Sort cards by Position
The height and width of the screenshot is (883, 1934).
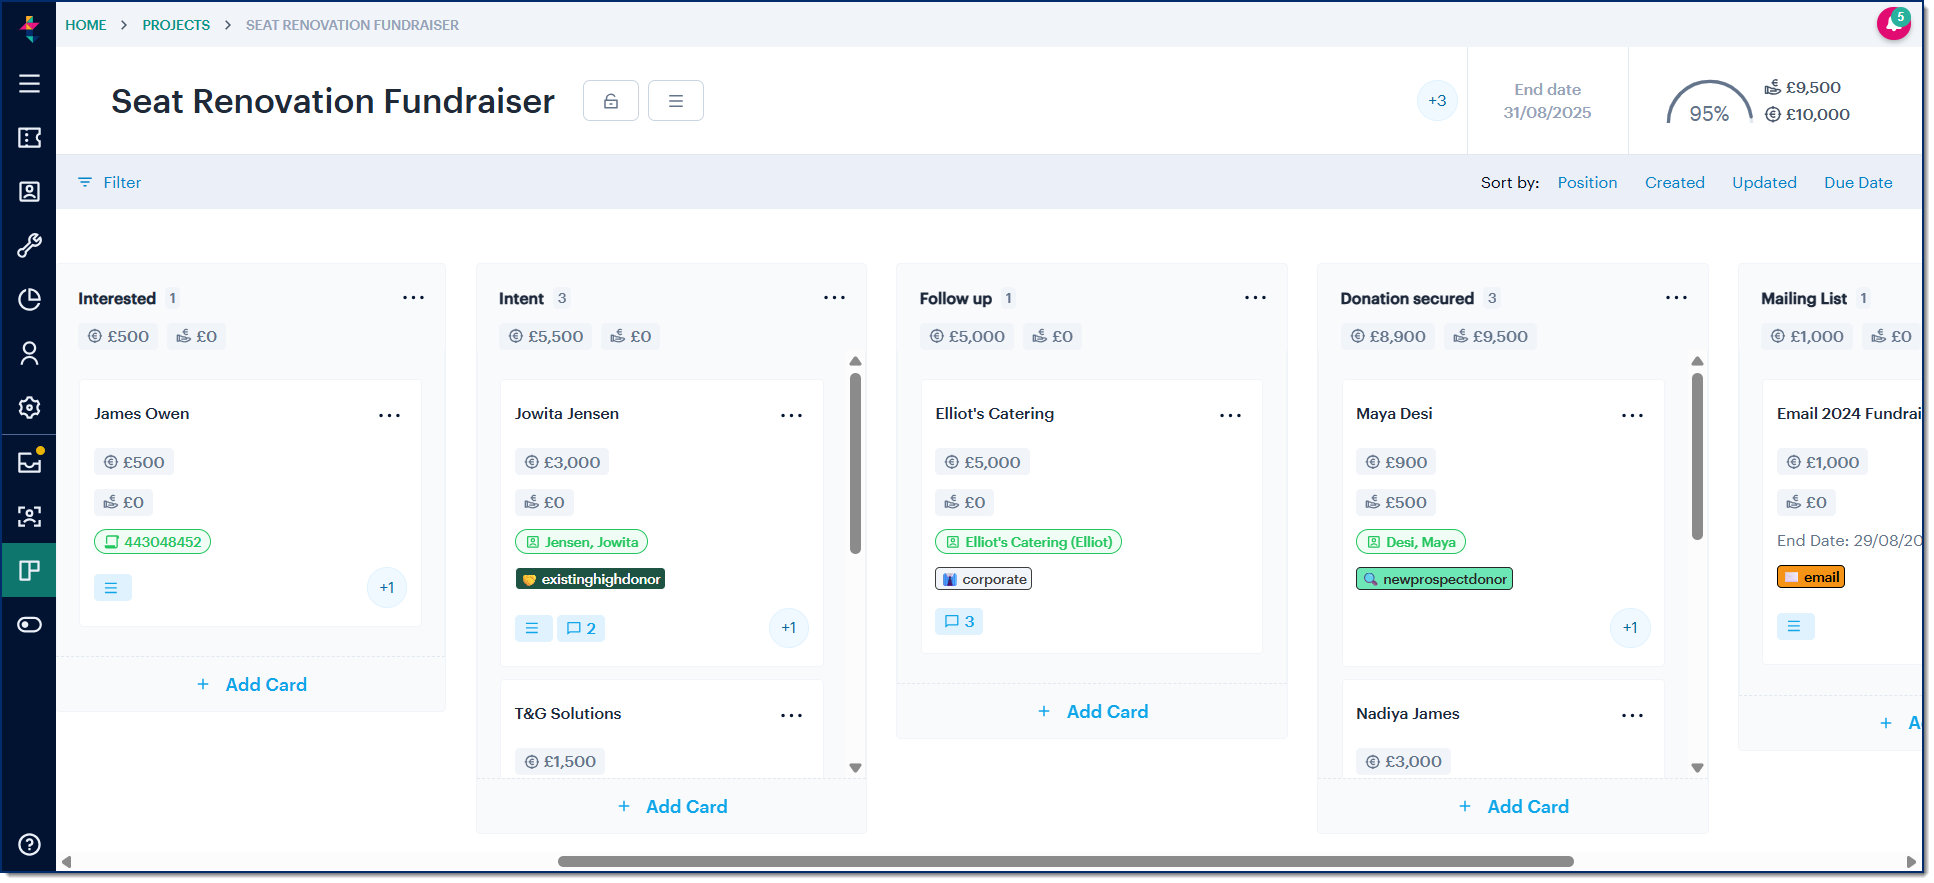(1587, 183)
